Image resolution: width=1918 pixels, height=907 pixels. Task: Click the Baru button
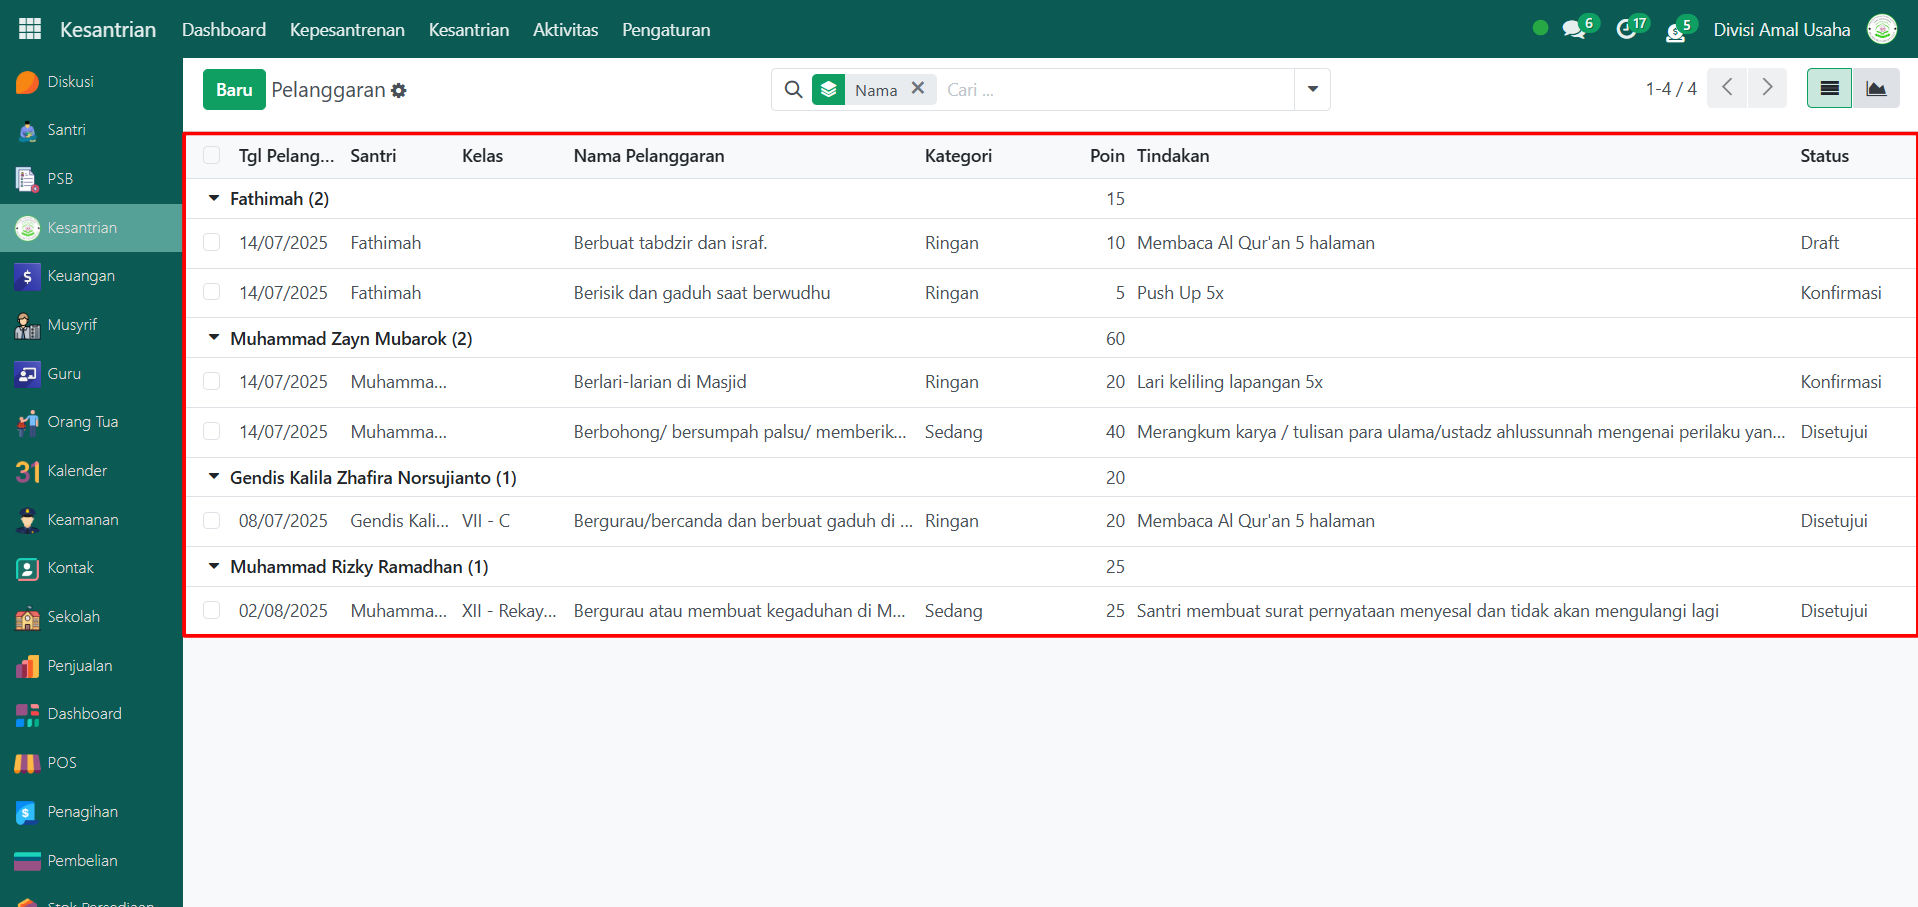tap(234, 90)
